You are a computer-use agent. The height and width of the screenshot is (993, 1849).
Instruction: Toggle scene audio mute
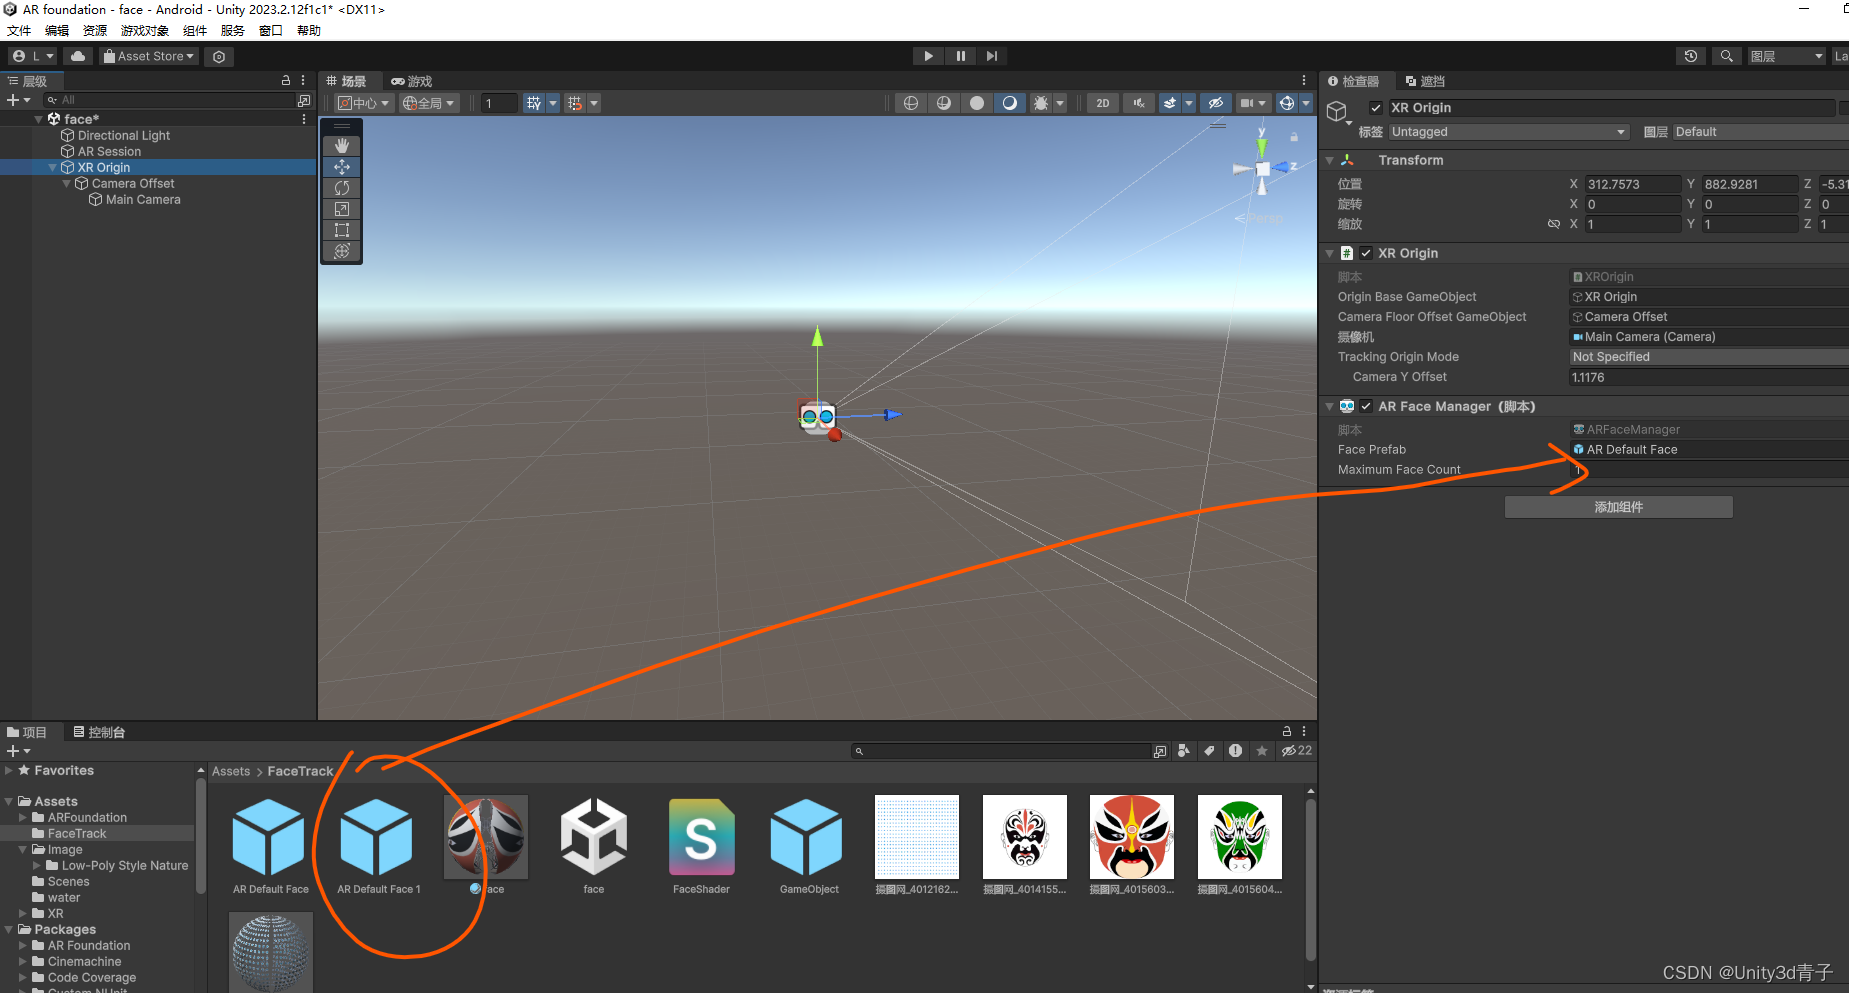[1138, 103]
